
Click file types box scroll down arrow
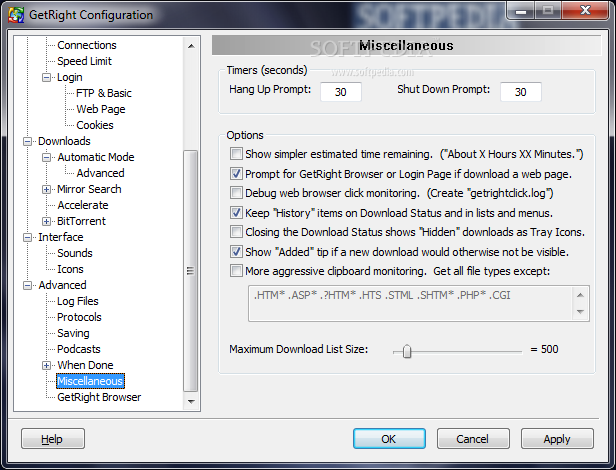[580, 312]
